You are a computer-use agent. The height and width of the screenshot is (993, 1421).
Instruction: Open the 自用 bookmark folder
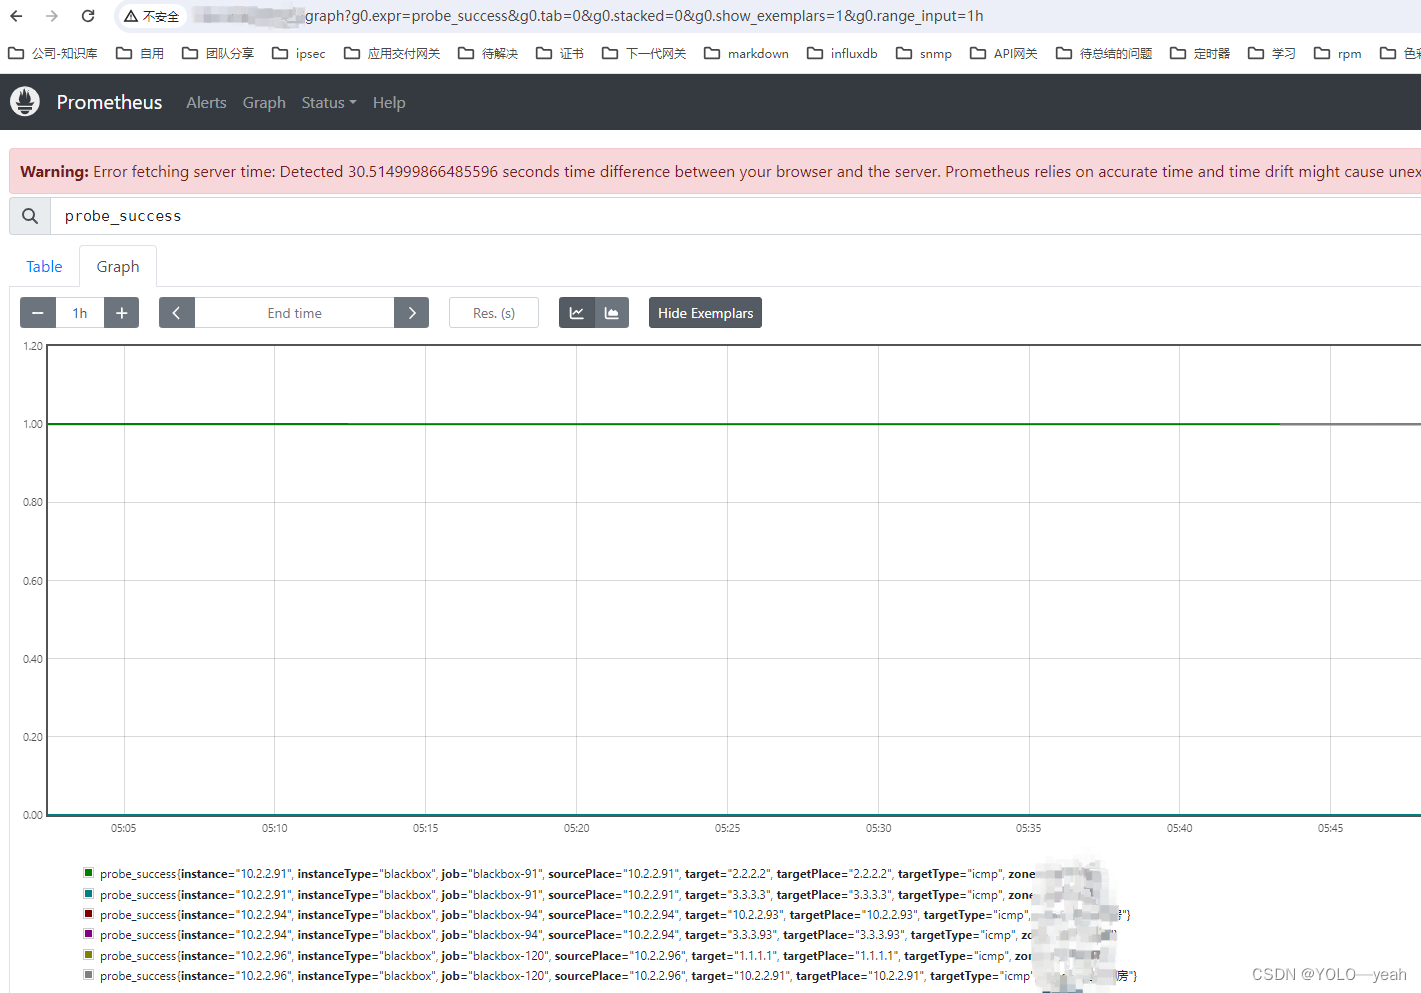point(140,53)
